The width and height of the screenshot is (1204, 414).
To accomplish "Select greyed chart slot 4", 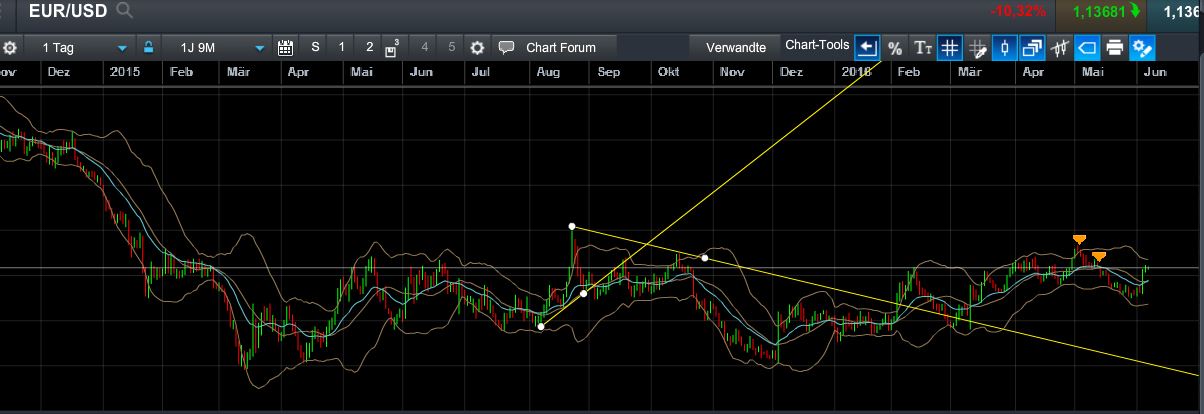I will [x=424, y=47].
